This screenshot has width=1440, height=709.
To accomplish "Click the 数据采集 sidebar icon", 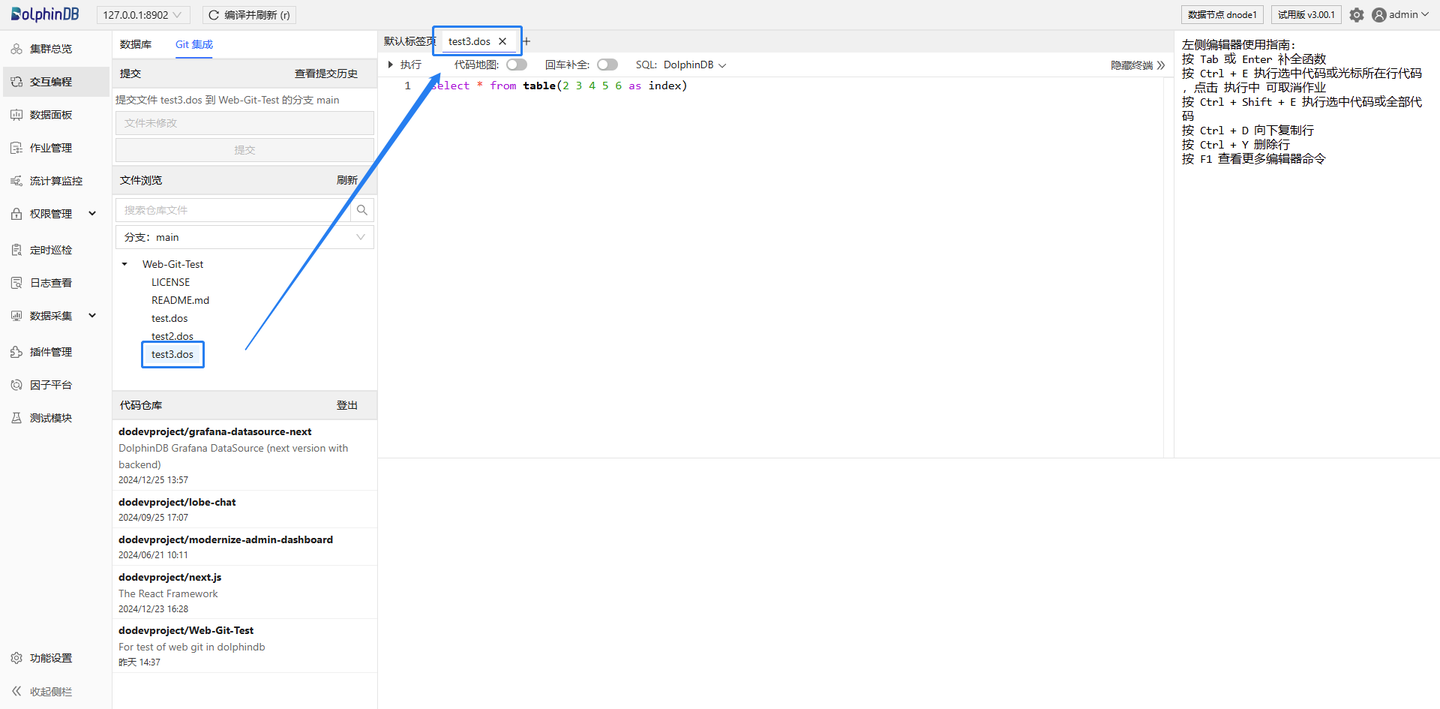I will coord(16,316).
